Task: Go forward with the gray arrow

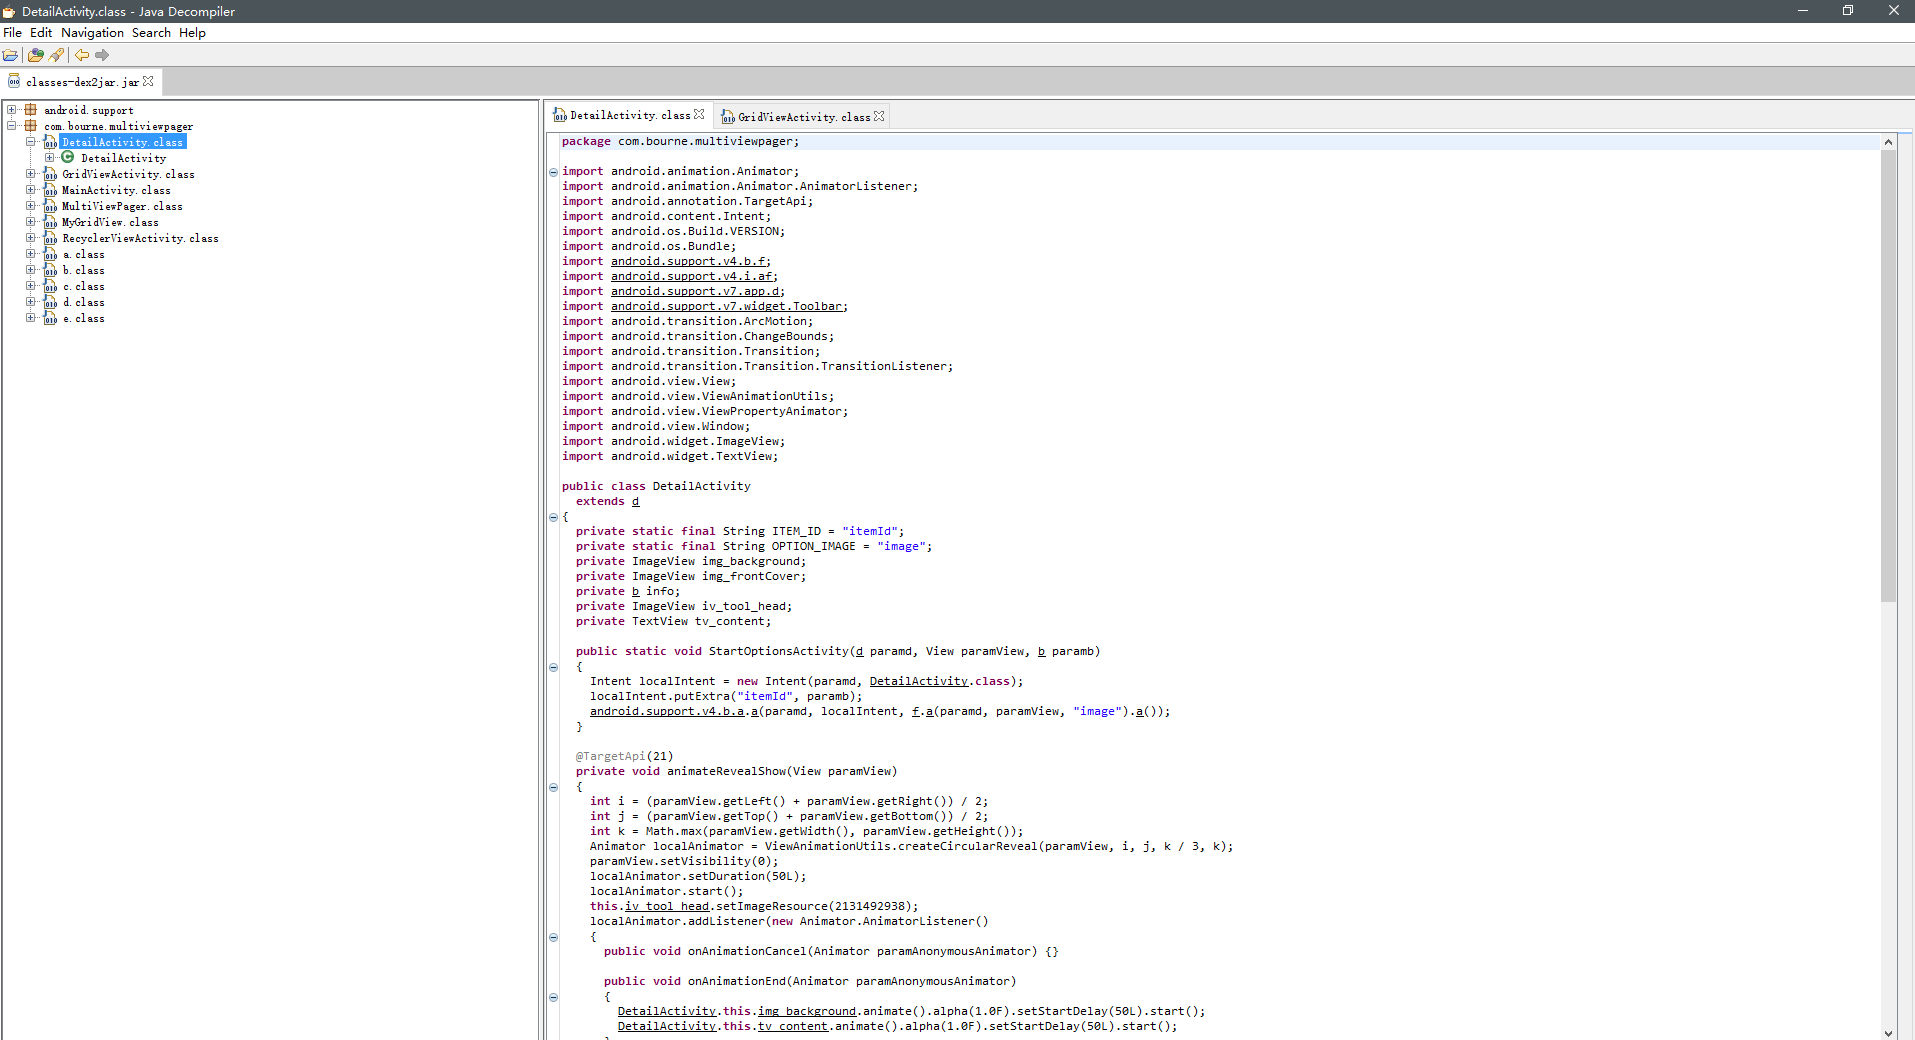Action: tap(102, 55)
